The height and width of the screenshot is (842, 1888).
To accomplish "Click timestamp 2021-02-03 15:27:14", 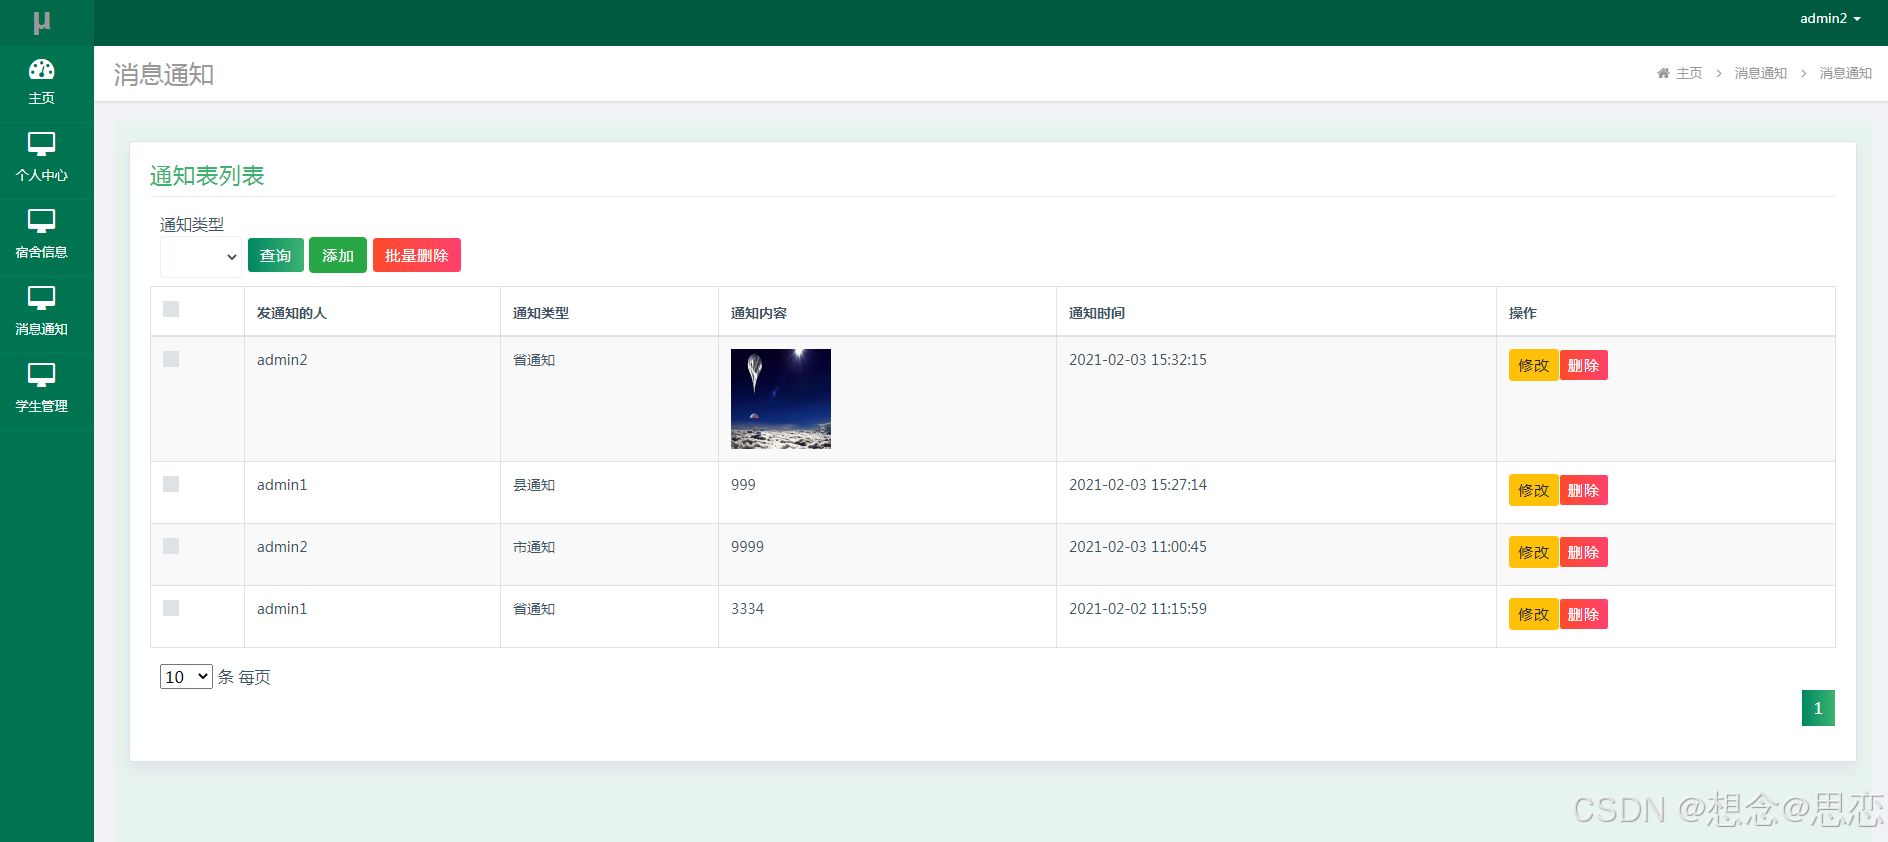I will click(1138, 485).
